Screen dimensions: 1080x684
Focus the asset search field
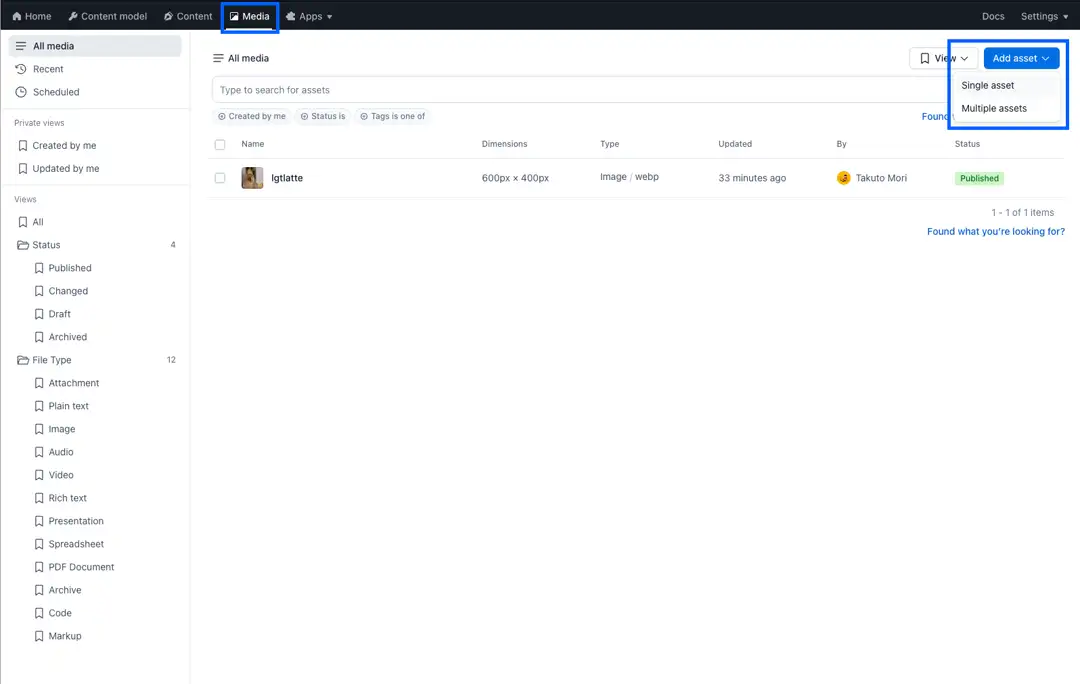tap(570, 90)
